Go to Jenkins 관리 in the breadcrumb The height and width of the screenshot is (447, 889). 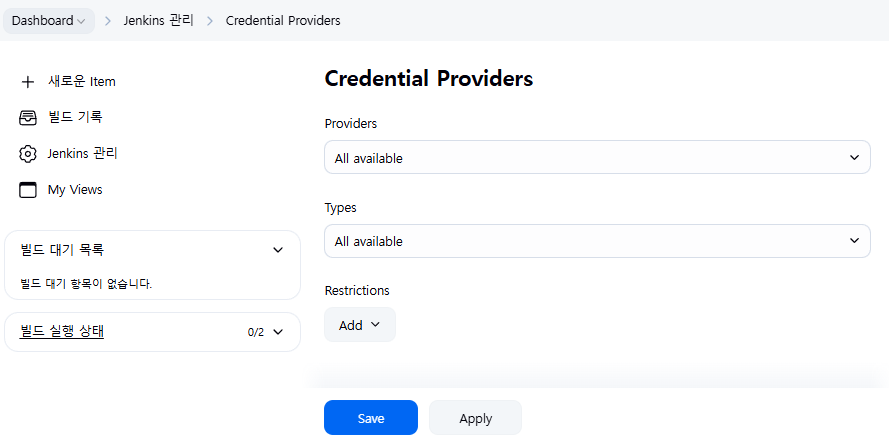(x=159, y=21)
